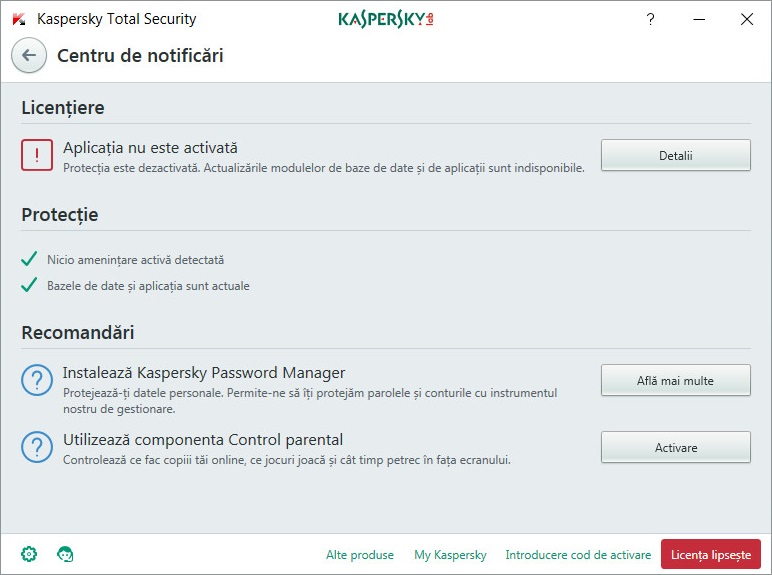Open the Alte produse link
The image size is (772, 575).
coord(360,555)
